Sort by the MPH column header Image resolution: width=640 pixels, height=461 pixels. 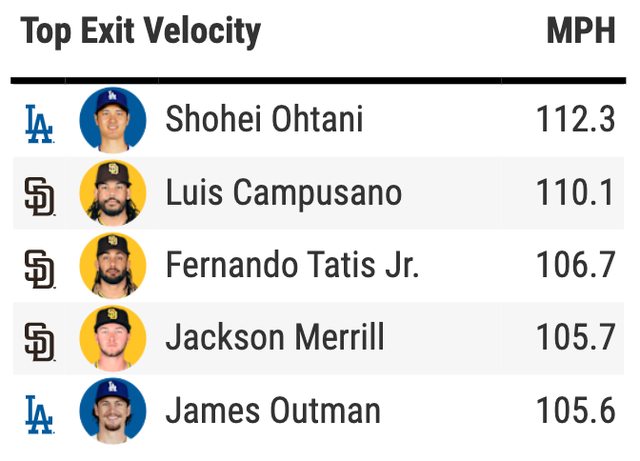(580, 32)
